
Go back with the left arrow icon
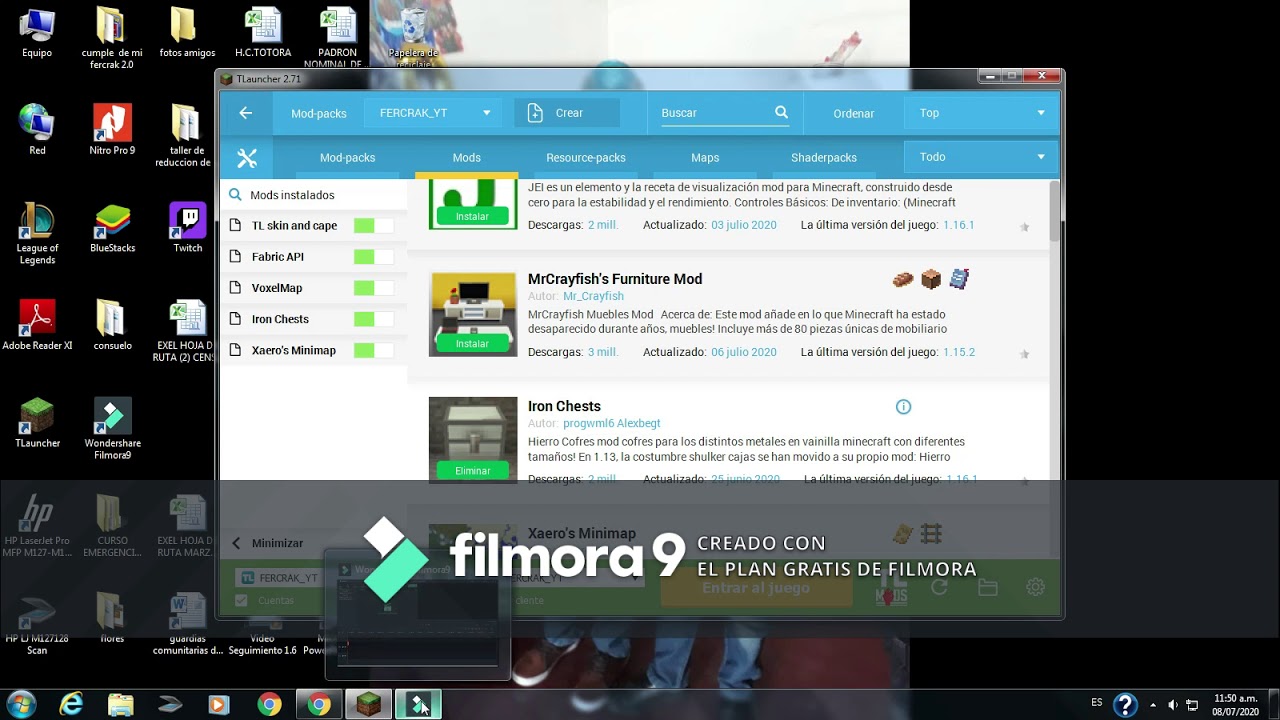[x=245, y=113]
